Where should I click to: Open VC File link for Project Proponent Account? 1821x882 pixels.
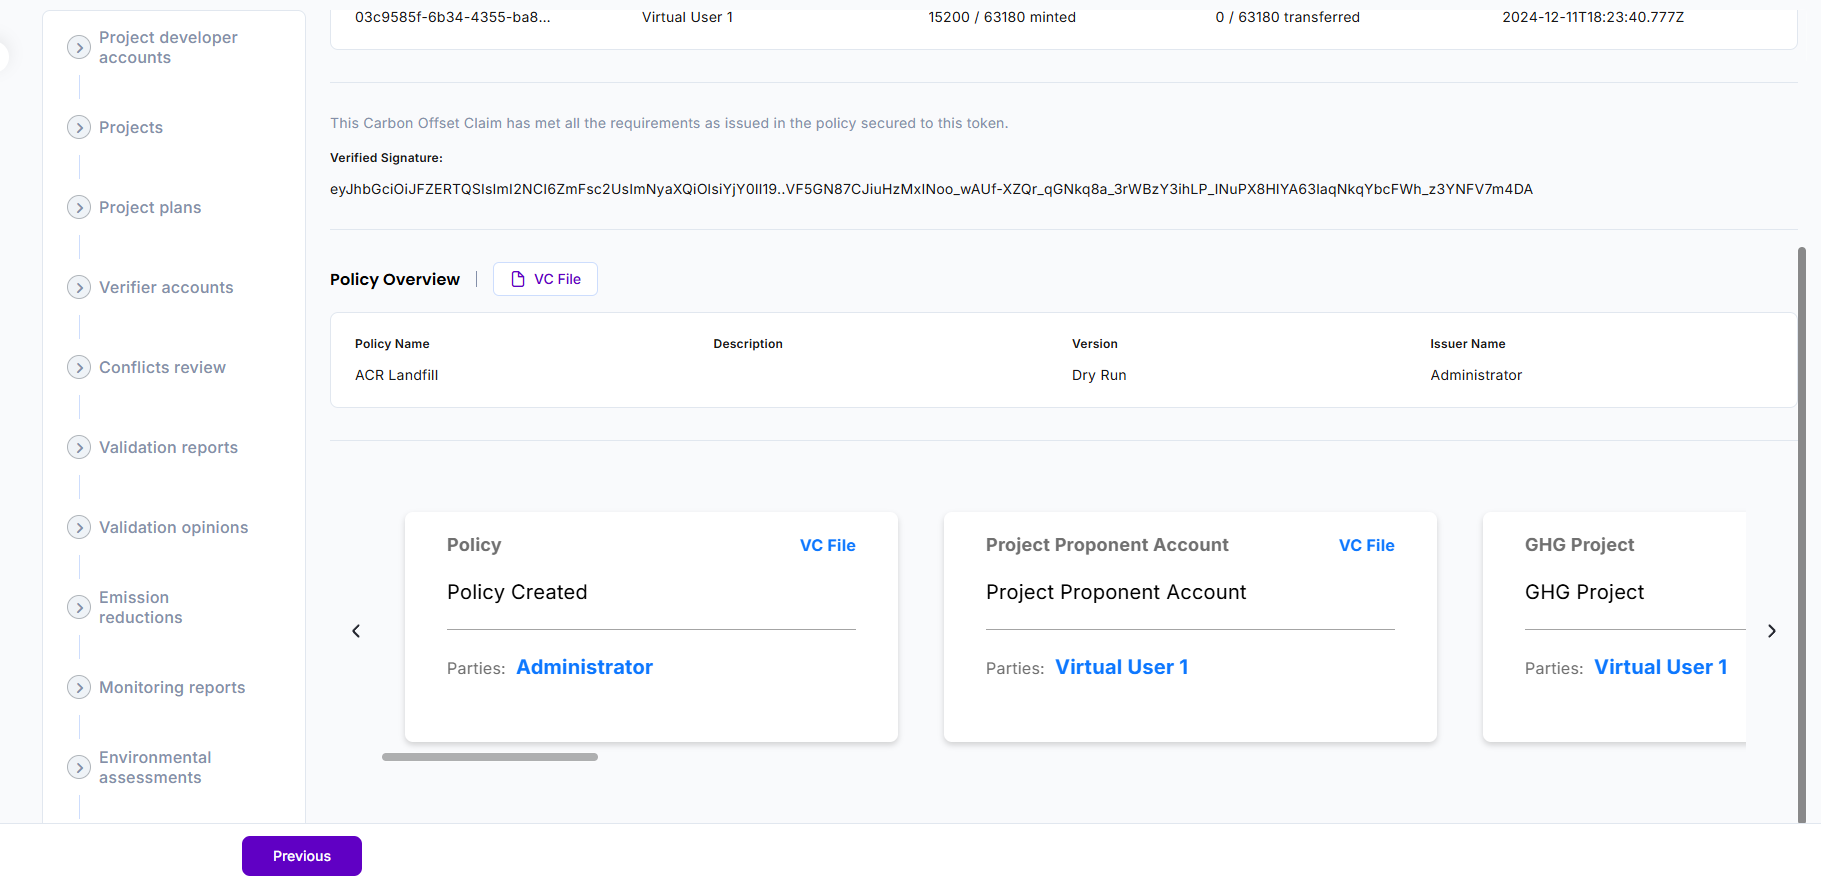click(x=1366, y=545)
